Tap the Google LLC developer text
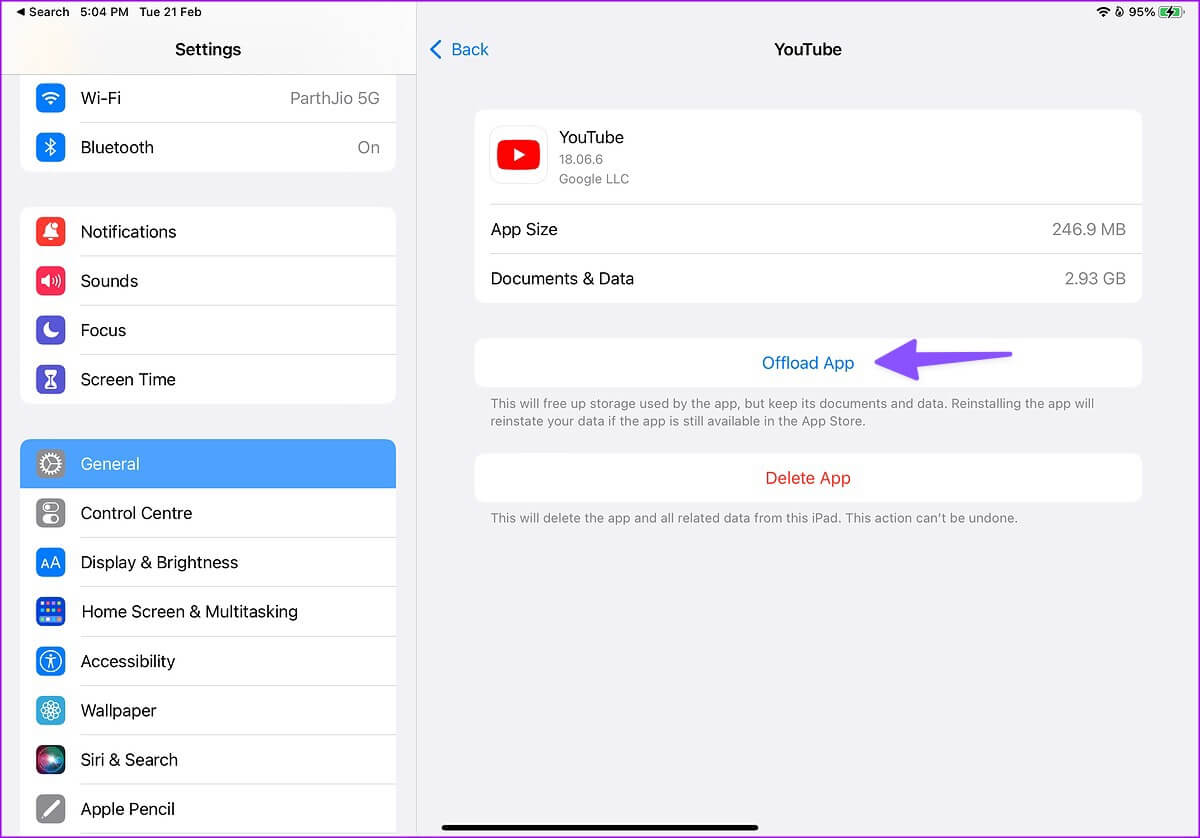The height and width of the screenshot is (838, 1200). coord(594,179)
